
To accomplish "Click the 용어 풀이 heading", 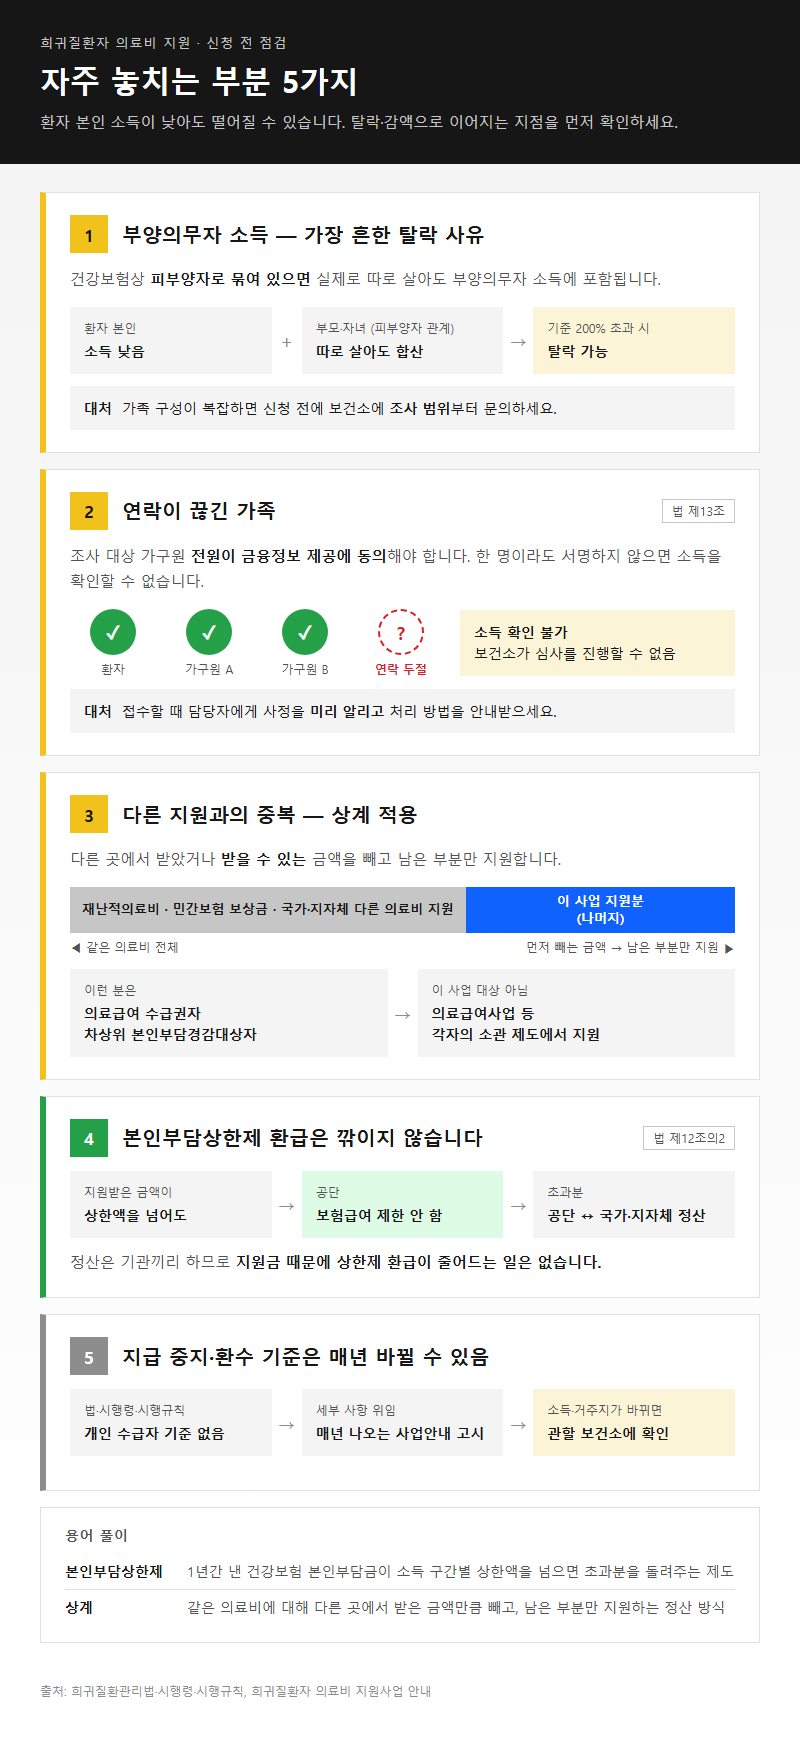I will pyautogui.click(x=97, y=1535).
